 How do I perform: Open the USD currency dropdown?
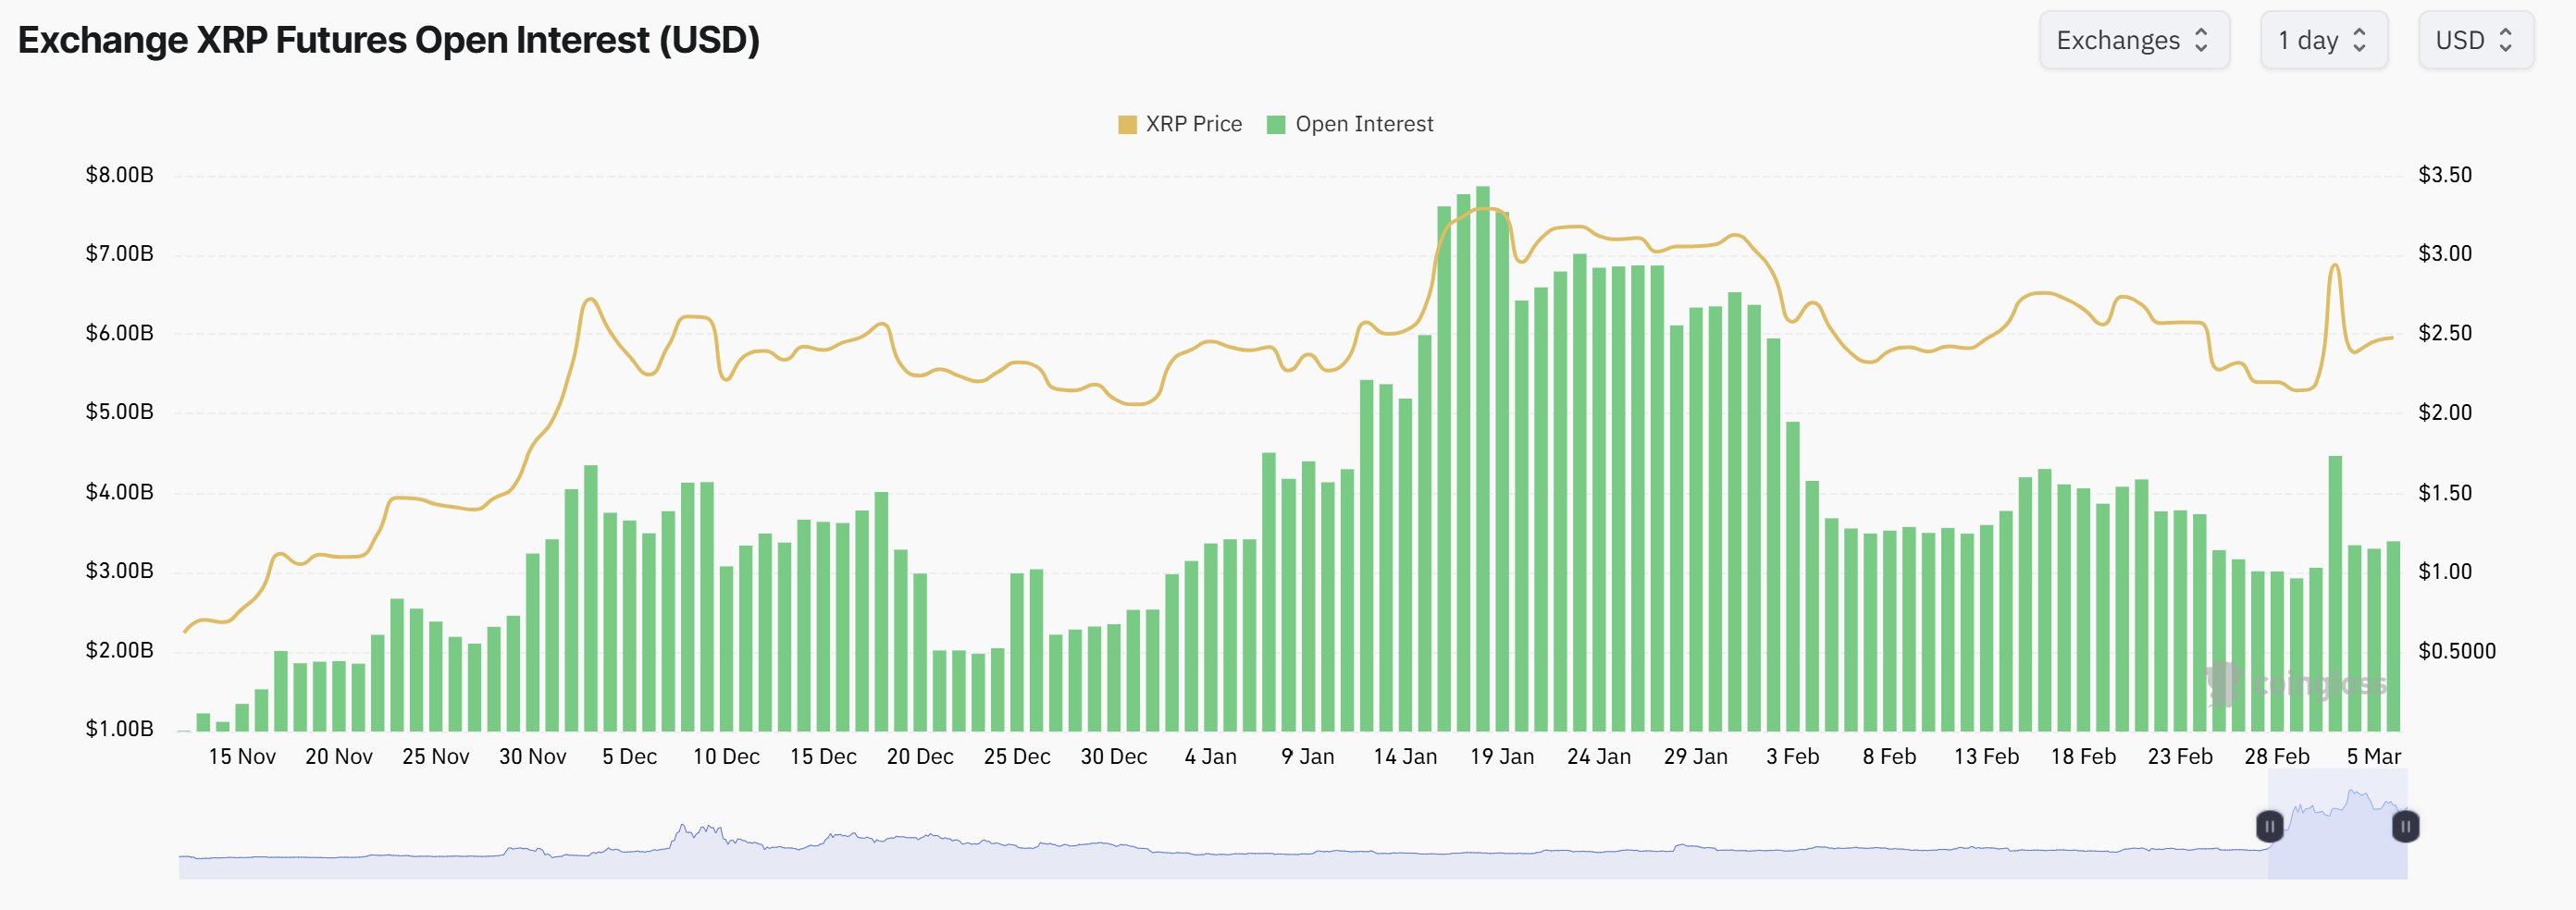(2476, 40)
